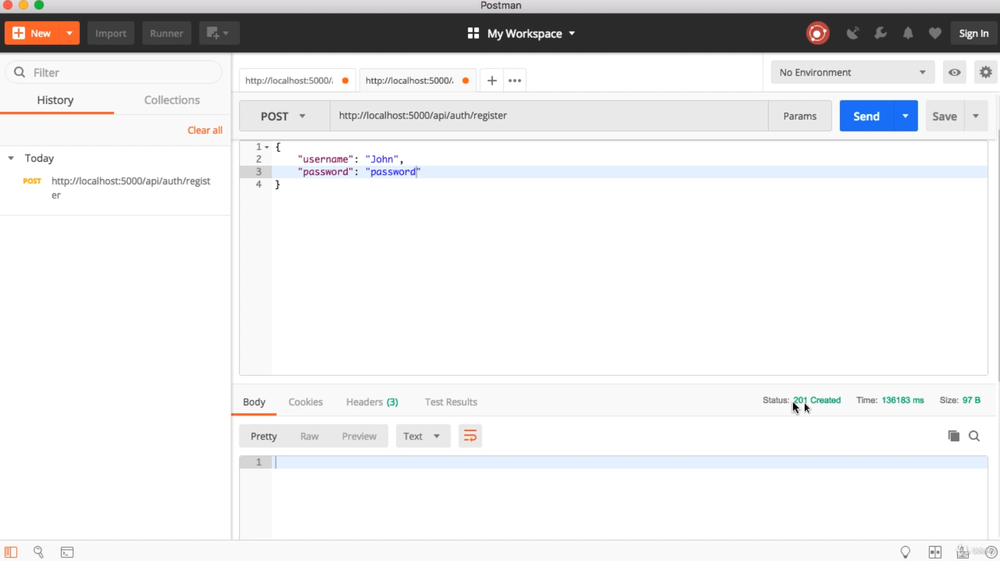1000x561 pixels.
Task: Click the 136183 ms time value
Action: click(902, 400)
